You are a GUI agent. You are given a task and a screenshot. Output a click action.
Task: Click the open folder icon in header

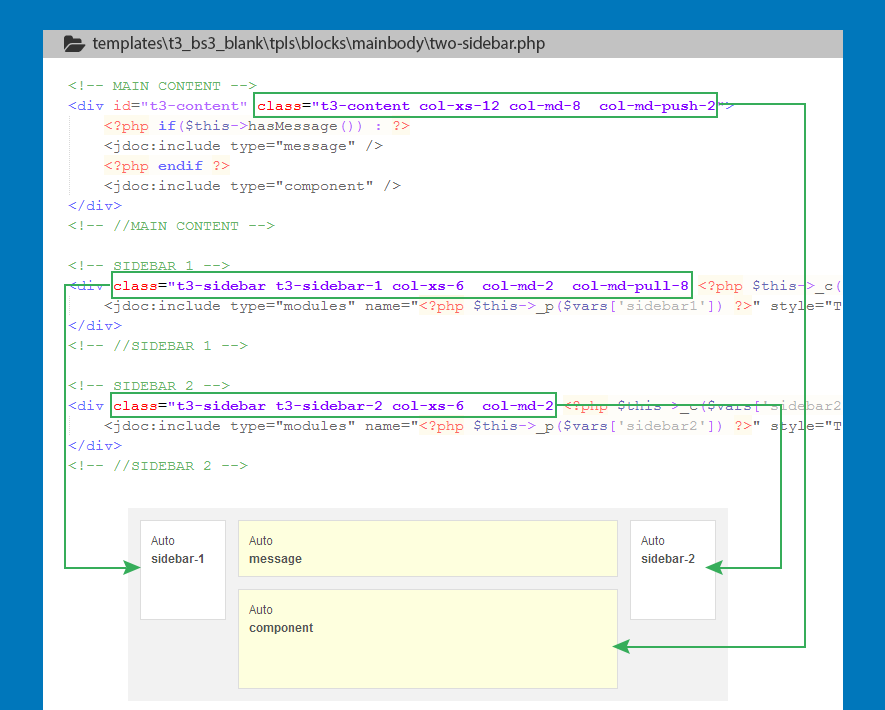73,44
